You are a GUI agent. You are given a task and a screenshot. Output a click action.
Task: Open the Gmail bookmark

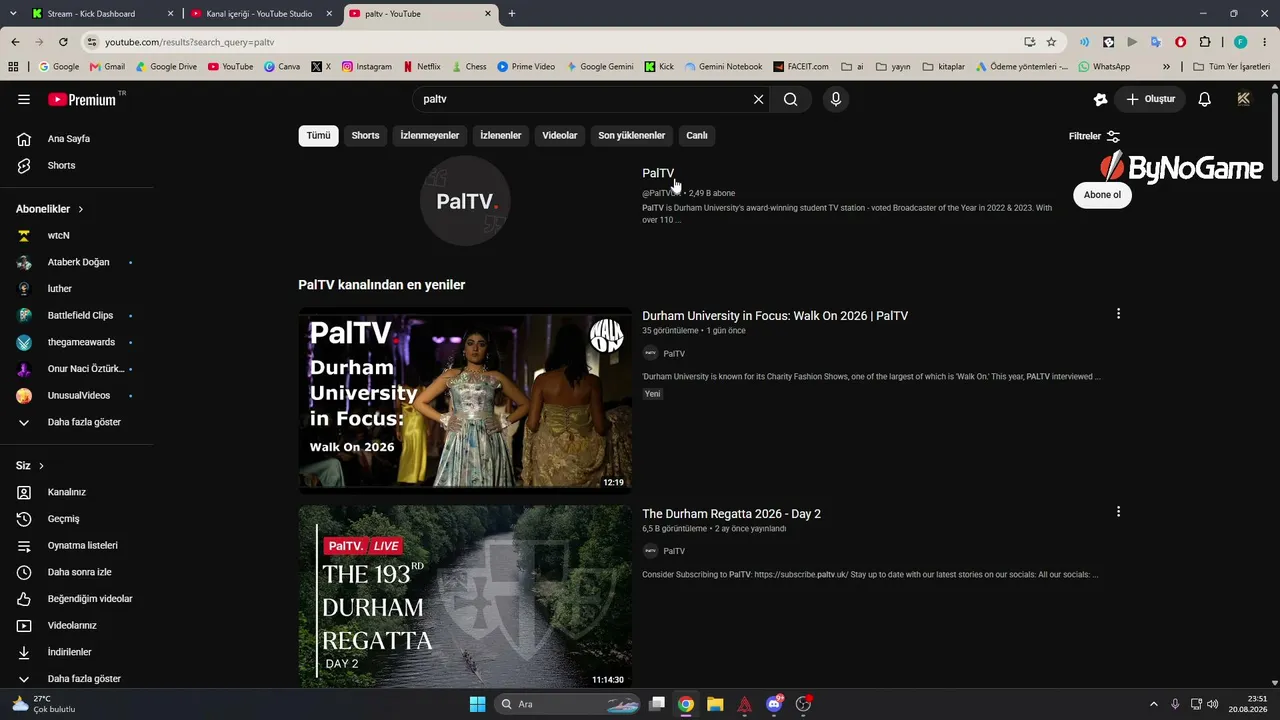pyautogui.click(x=107, y=67)
